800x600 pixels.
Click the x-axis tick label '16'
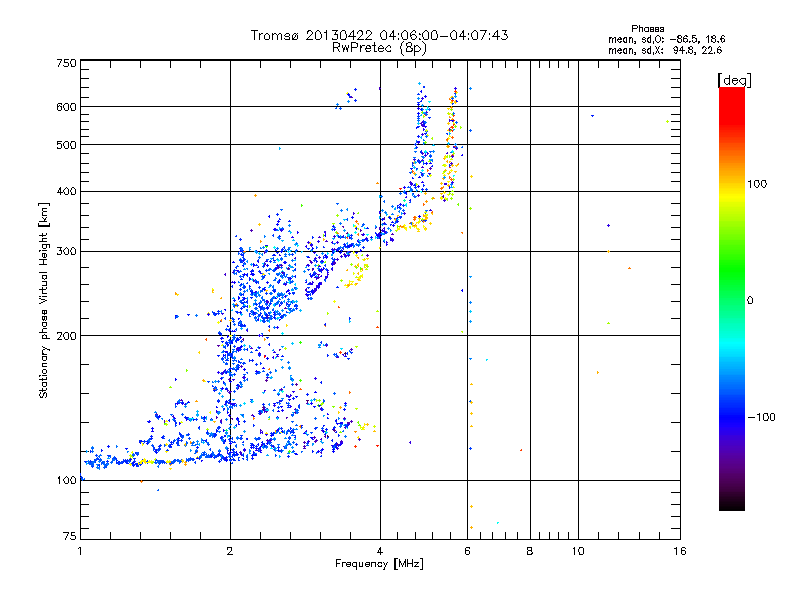pyautogui.click(x=680, y=551)
